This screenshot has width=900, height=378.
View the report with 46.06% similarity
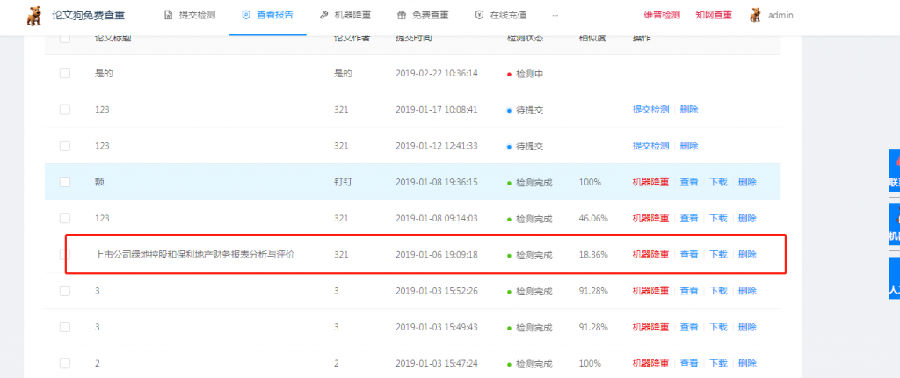pyautogui.click(x=689, y=218)
